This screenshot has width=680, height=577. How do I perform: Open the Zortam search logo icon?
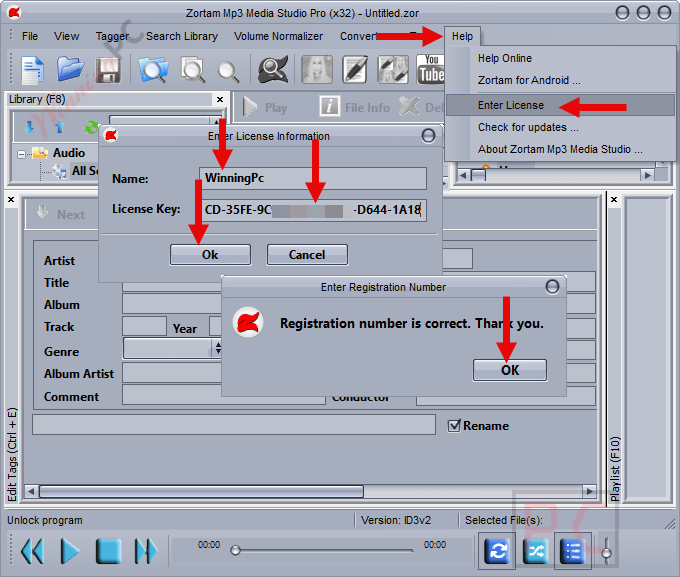tap(273, 69)
